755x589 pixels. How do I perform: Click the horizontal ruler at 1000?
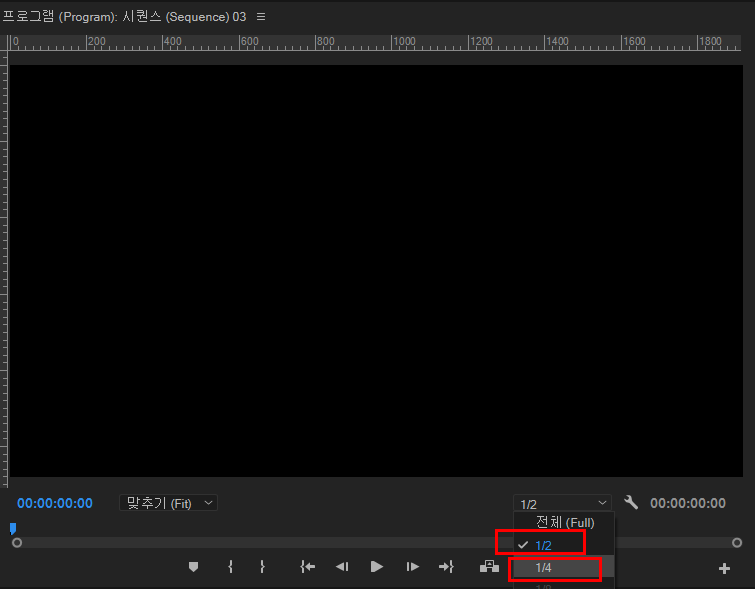[x=404, y=42]
